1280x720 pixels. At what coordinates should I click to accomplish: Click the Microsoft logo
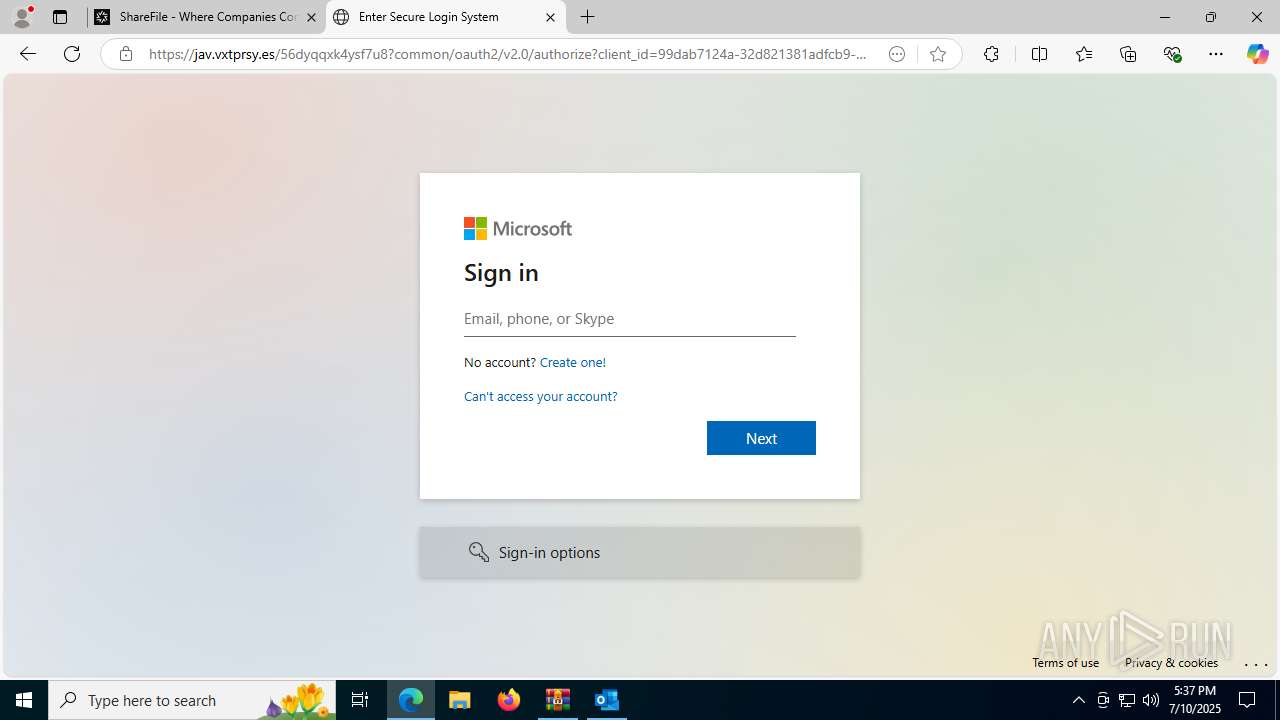[x=518, y=229]
